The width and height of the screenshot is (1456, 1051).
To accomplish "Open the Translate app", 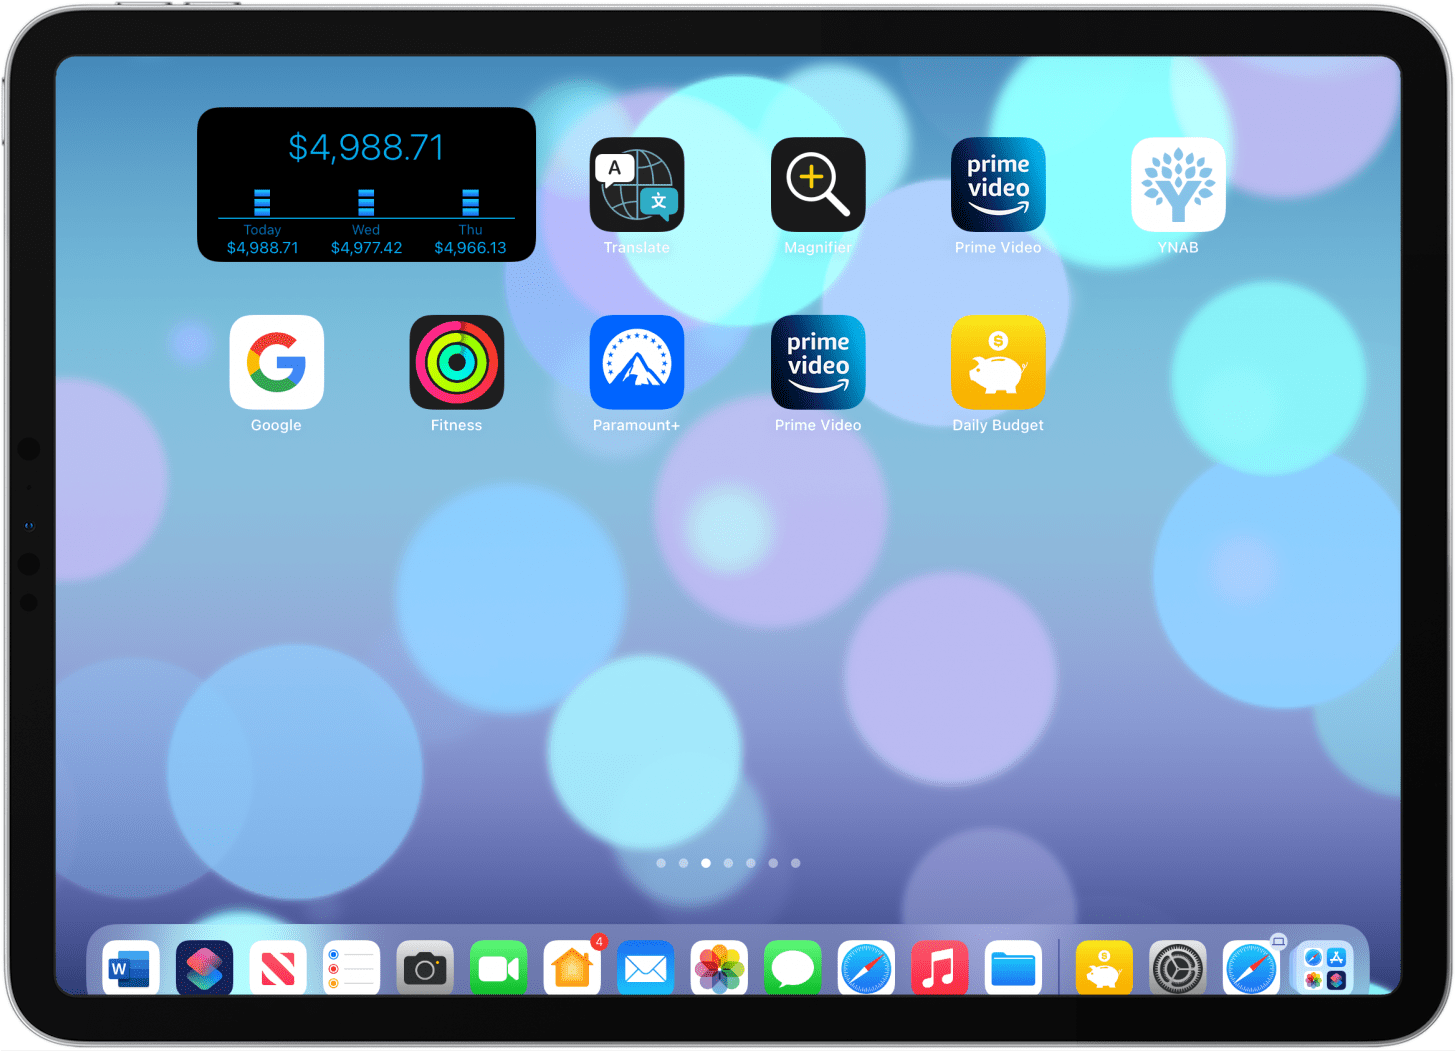I will (x=637, y=185).
